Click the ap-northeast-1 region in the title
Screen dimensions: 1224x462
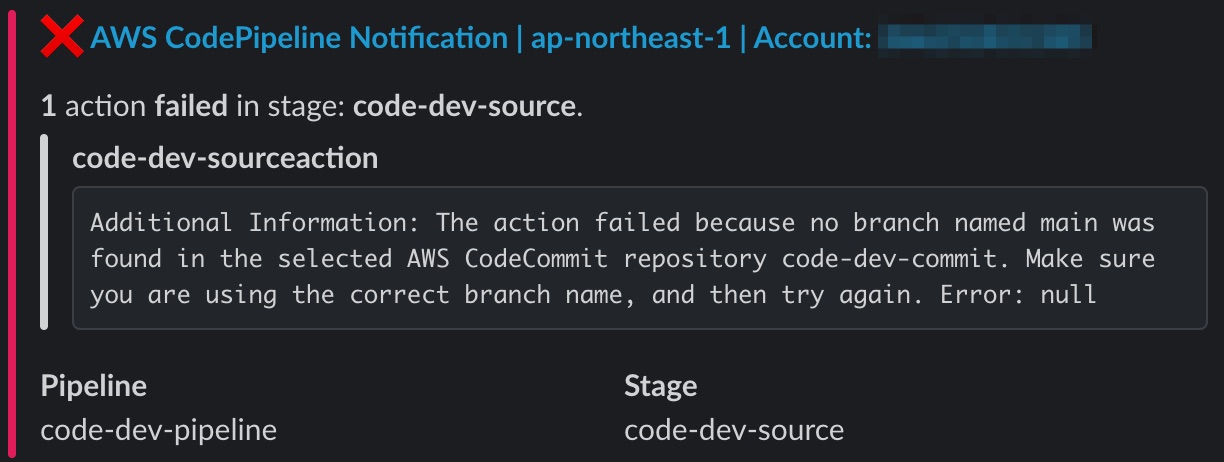tap(630, 39)
